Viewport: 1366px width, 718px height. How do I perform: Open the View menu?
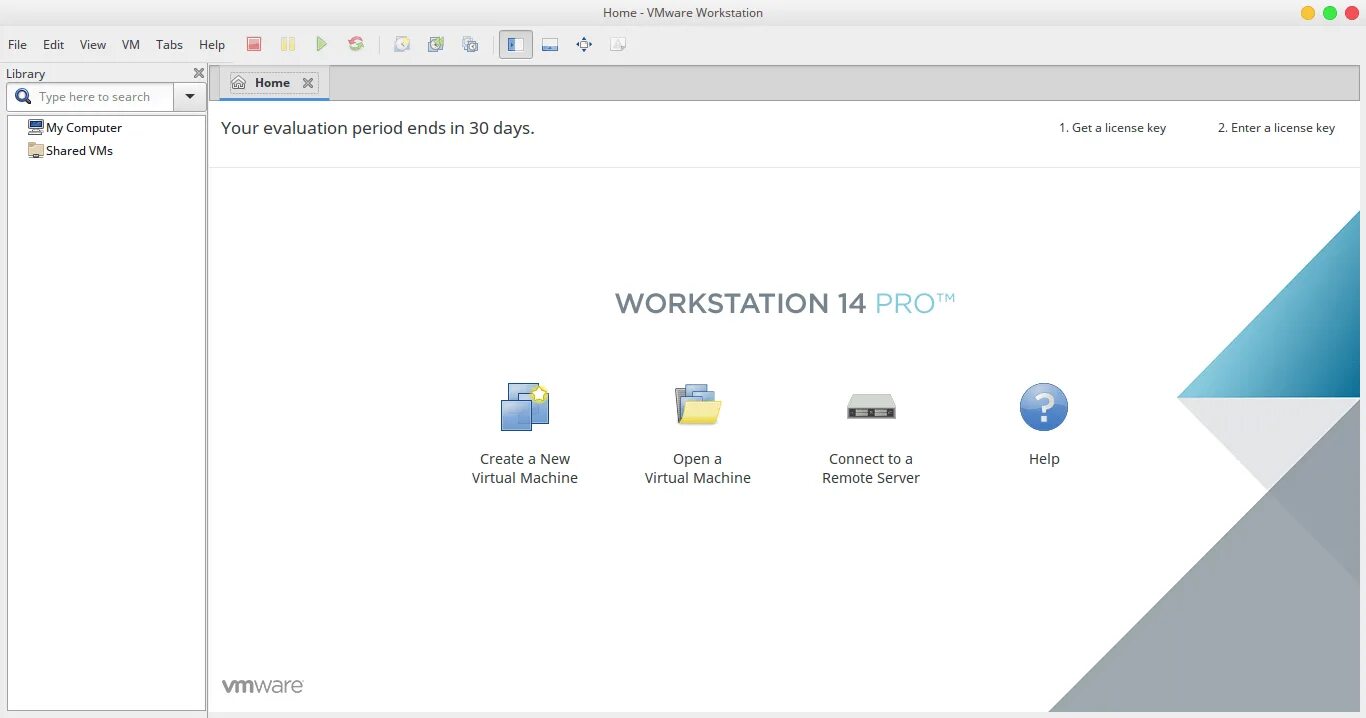coord(93,44)
